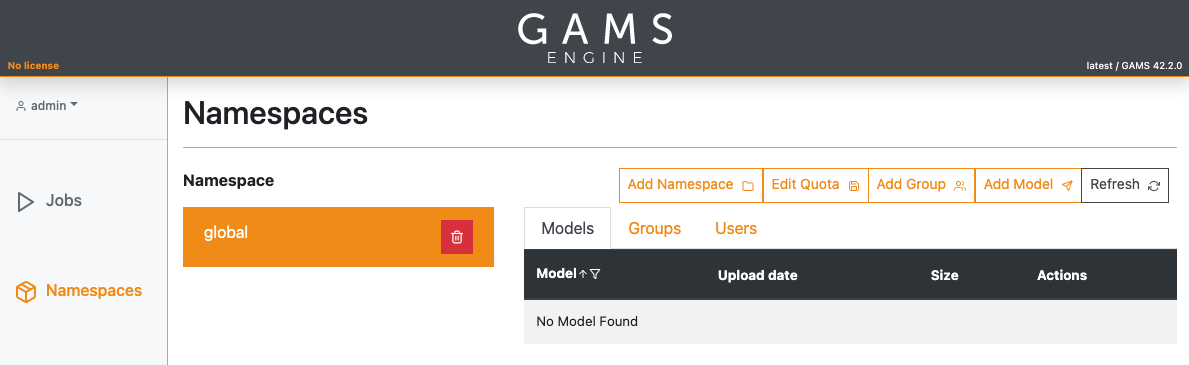The width and height of the screenshot is (1189, 365).
Task: Click the latest / GAMS 42.2.0 version text
Action: tap(1134, 66)
